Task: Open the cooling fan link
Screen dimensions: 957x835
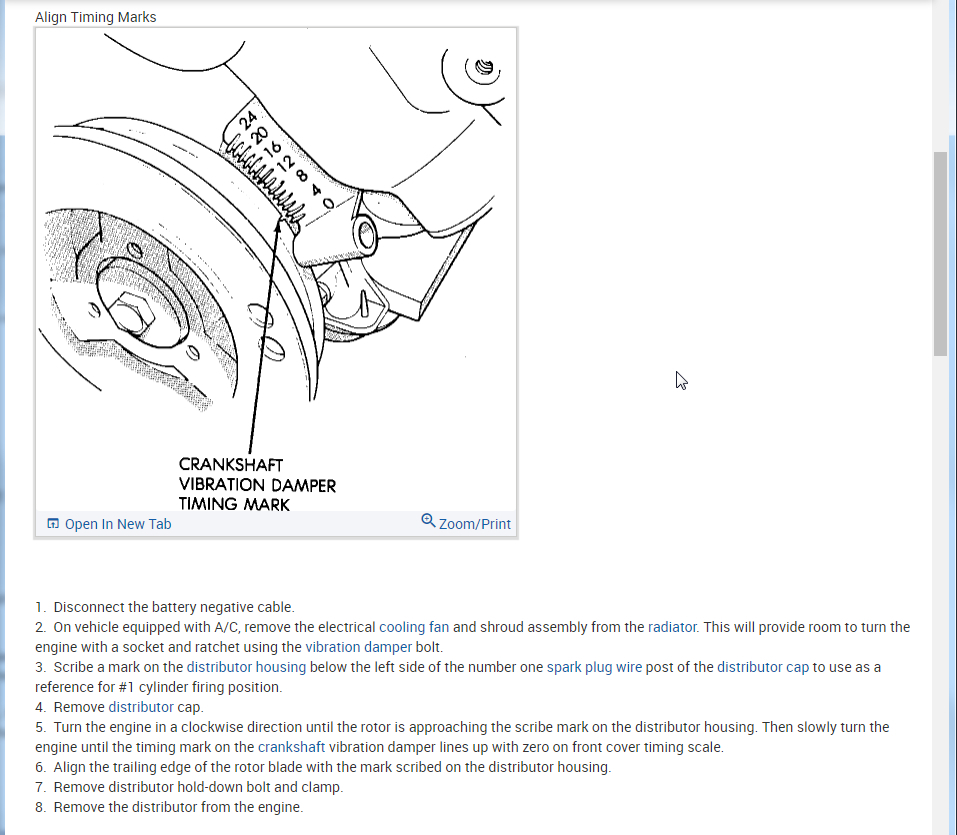Action: click(x=414, y=627)
